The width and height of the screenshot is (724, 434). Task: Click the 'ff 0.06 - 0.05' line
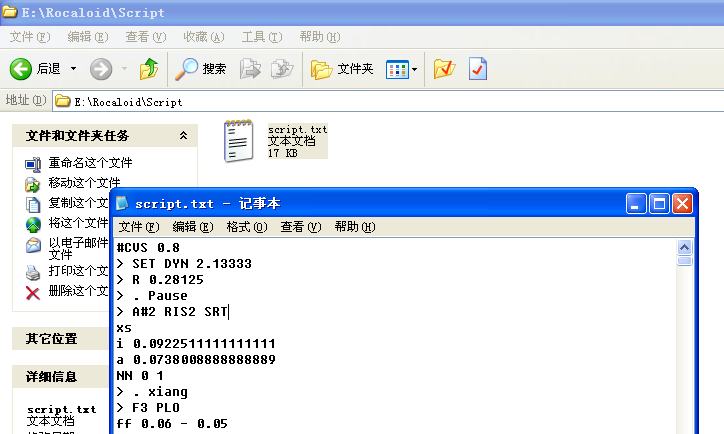click(x=172, y=424)
